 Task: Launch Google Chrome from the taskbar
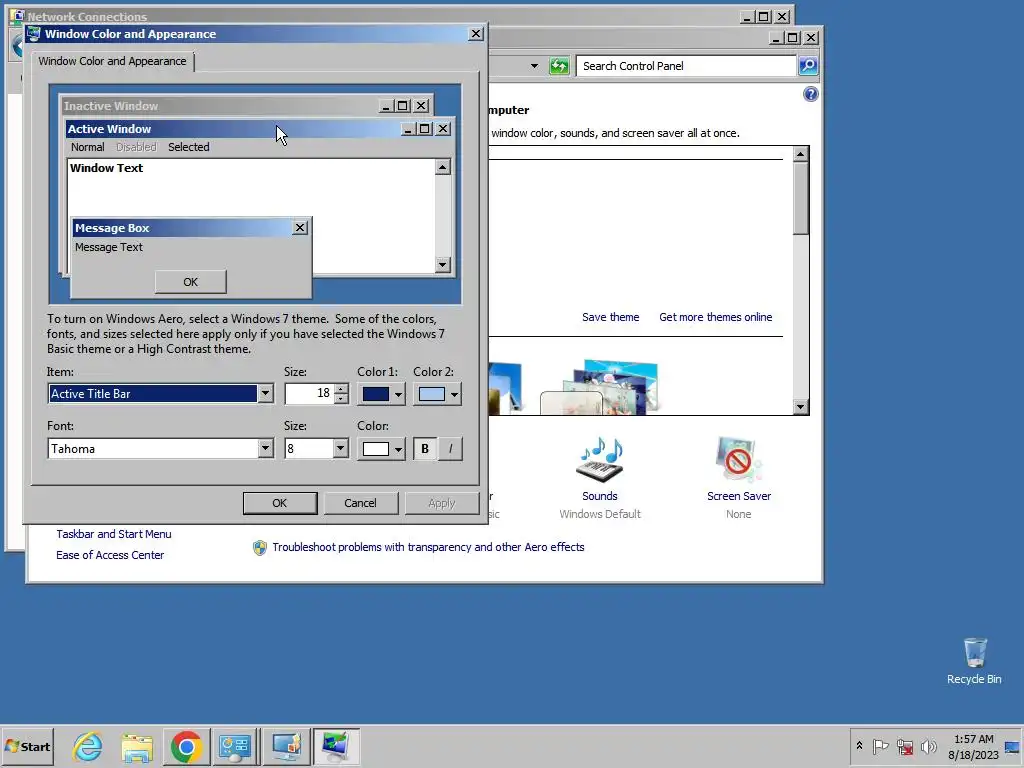pos(186,746)
